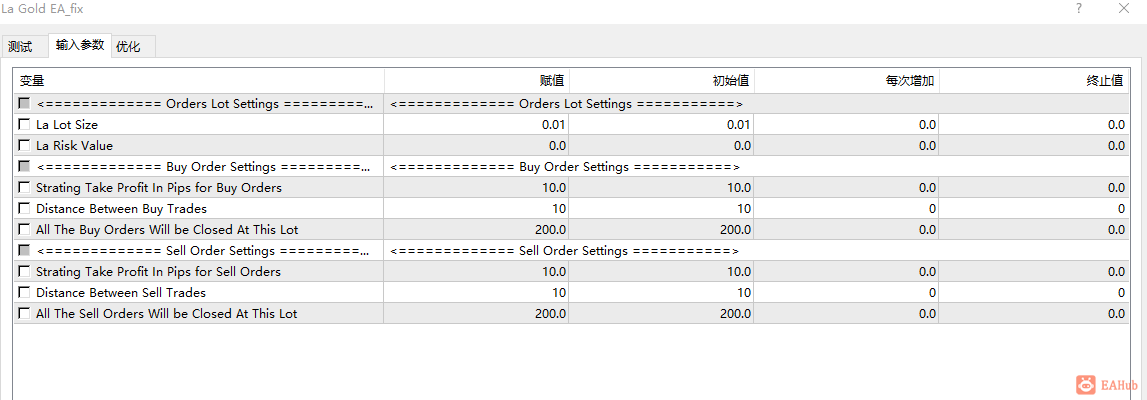
Task: Check Distance Between Buy Trades checkbox
Action: coord(24,209)
